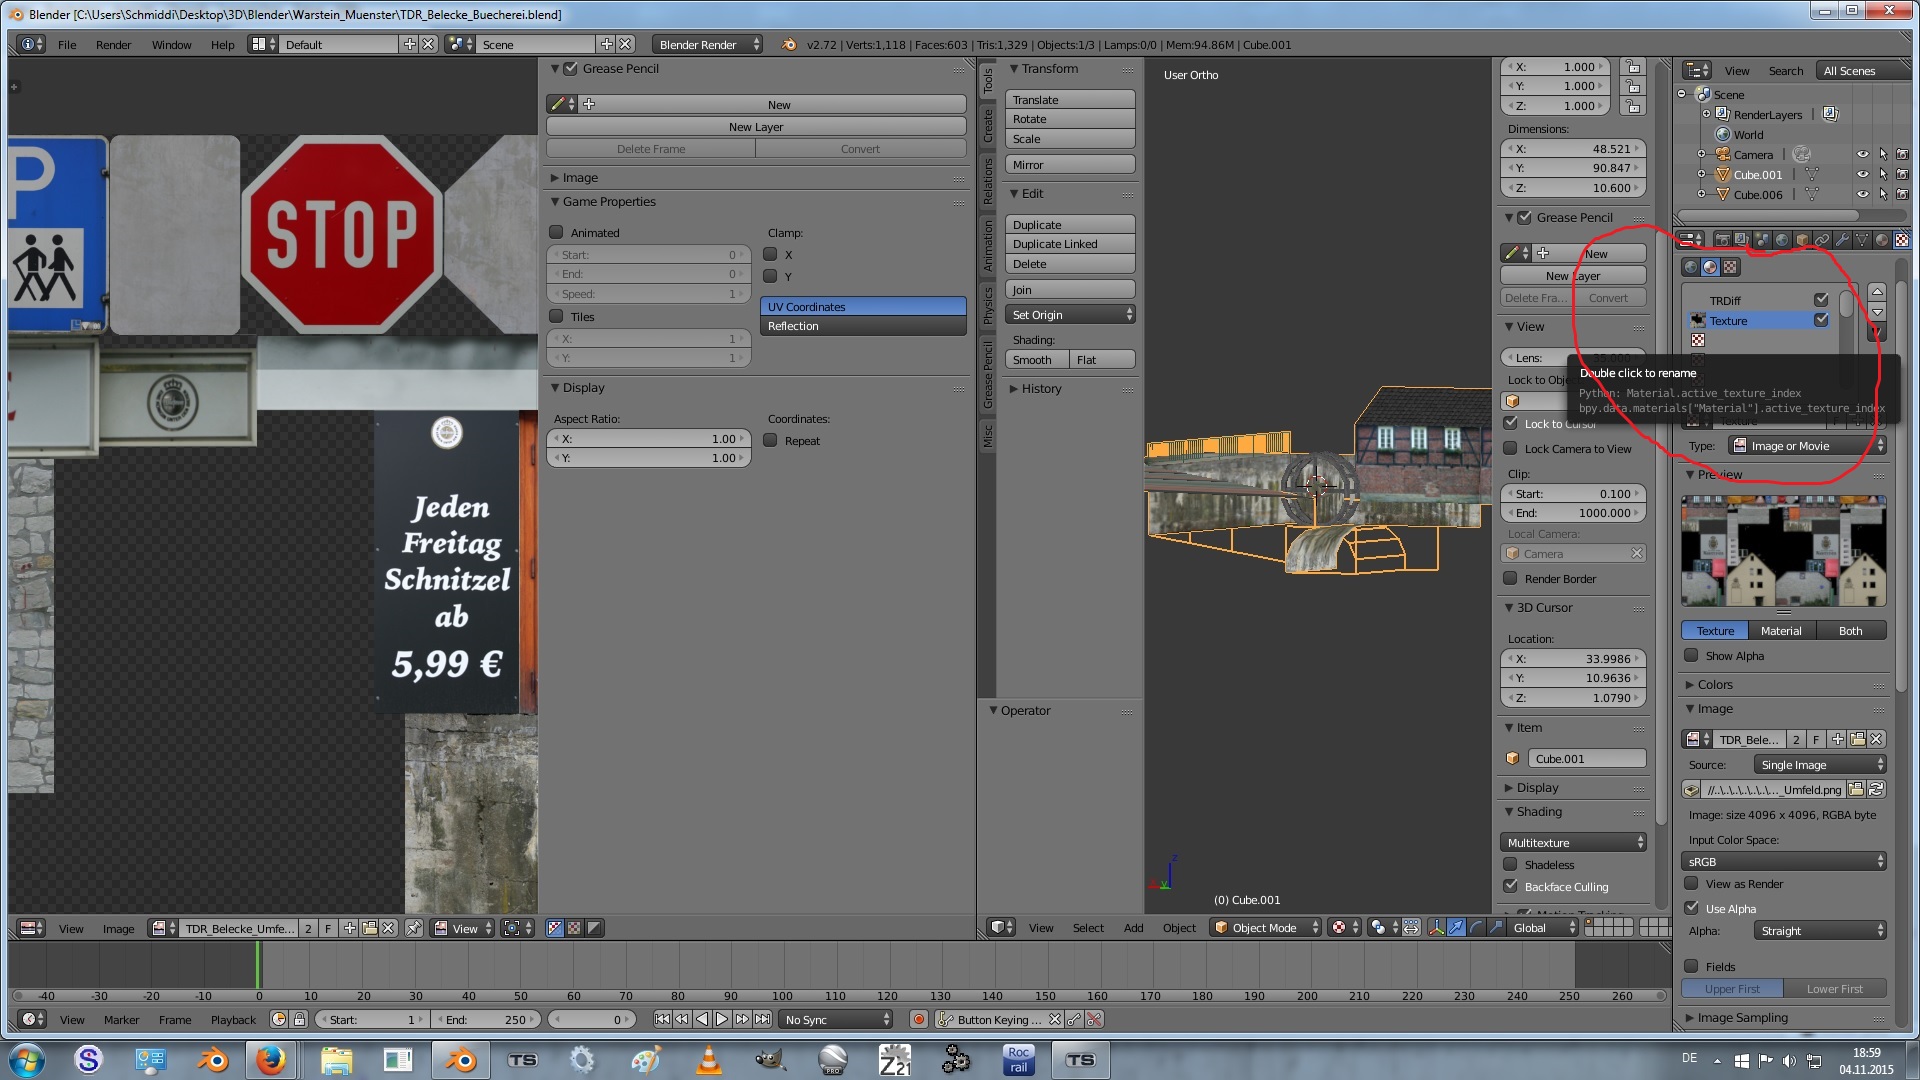
Task: Open the Object Mode dropdown
Action: pos(1266,928)
